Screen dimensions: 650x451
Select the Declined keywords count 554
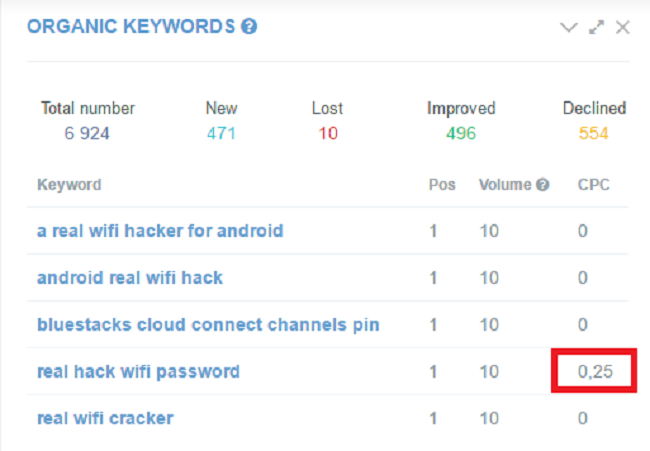(x=594, y=133)
